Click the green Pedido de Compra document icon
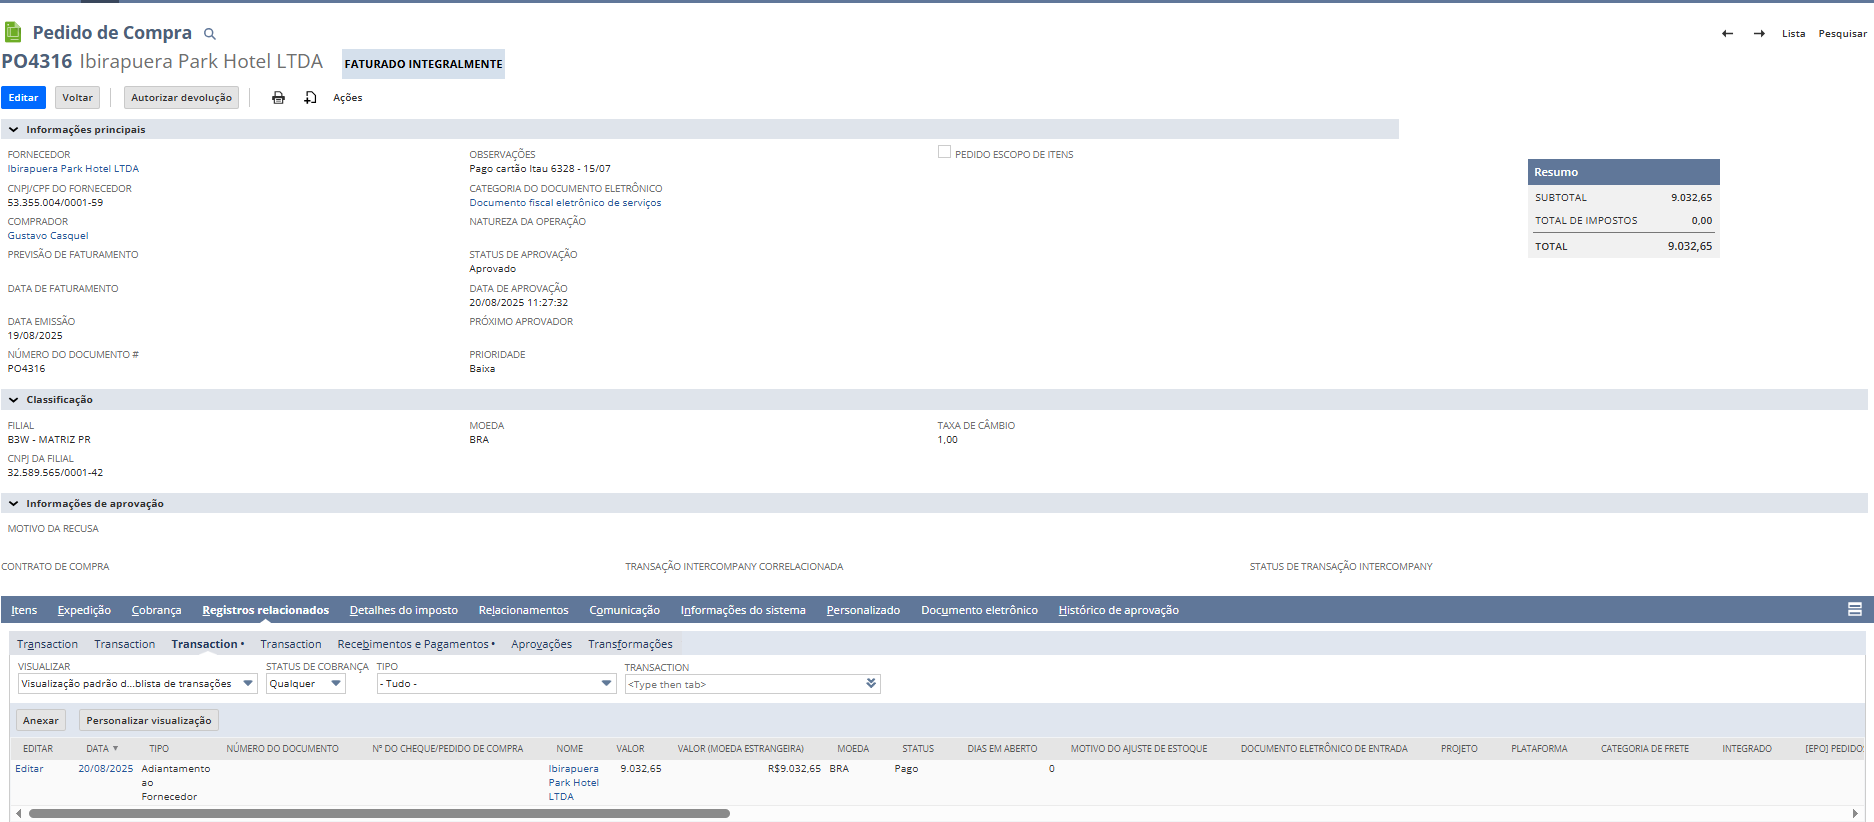This screenshot has height=822, width=1874. coord(13,33)
